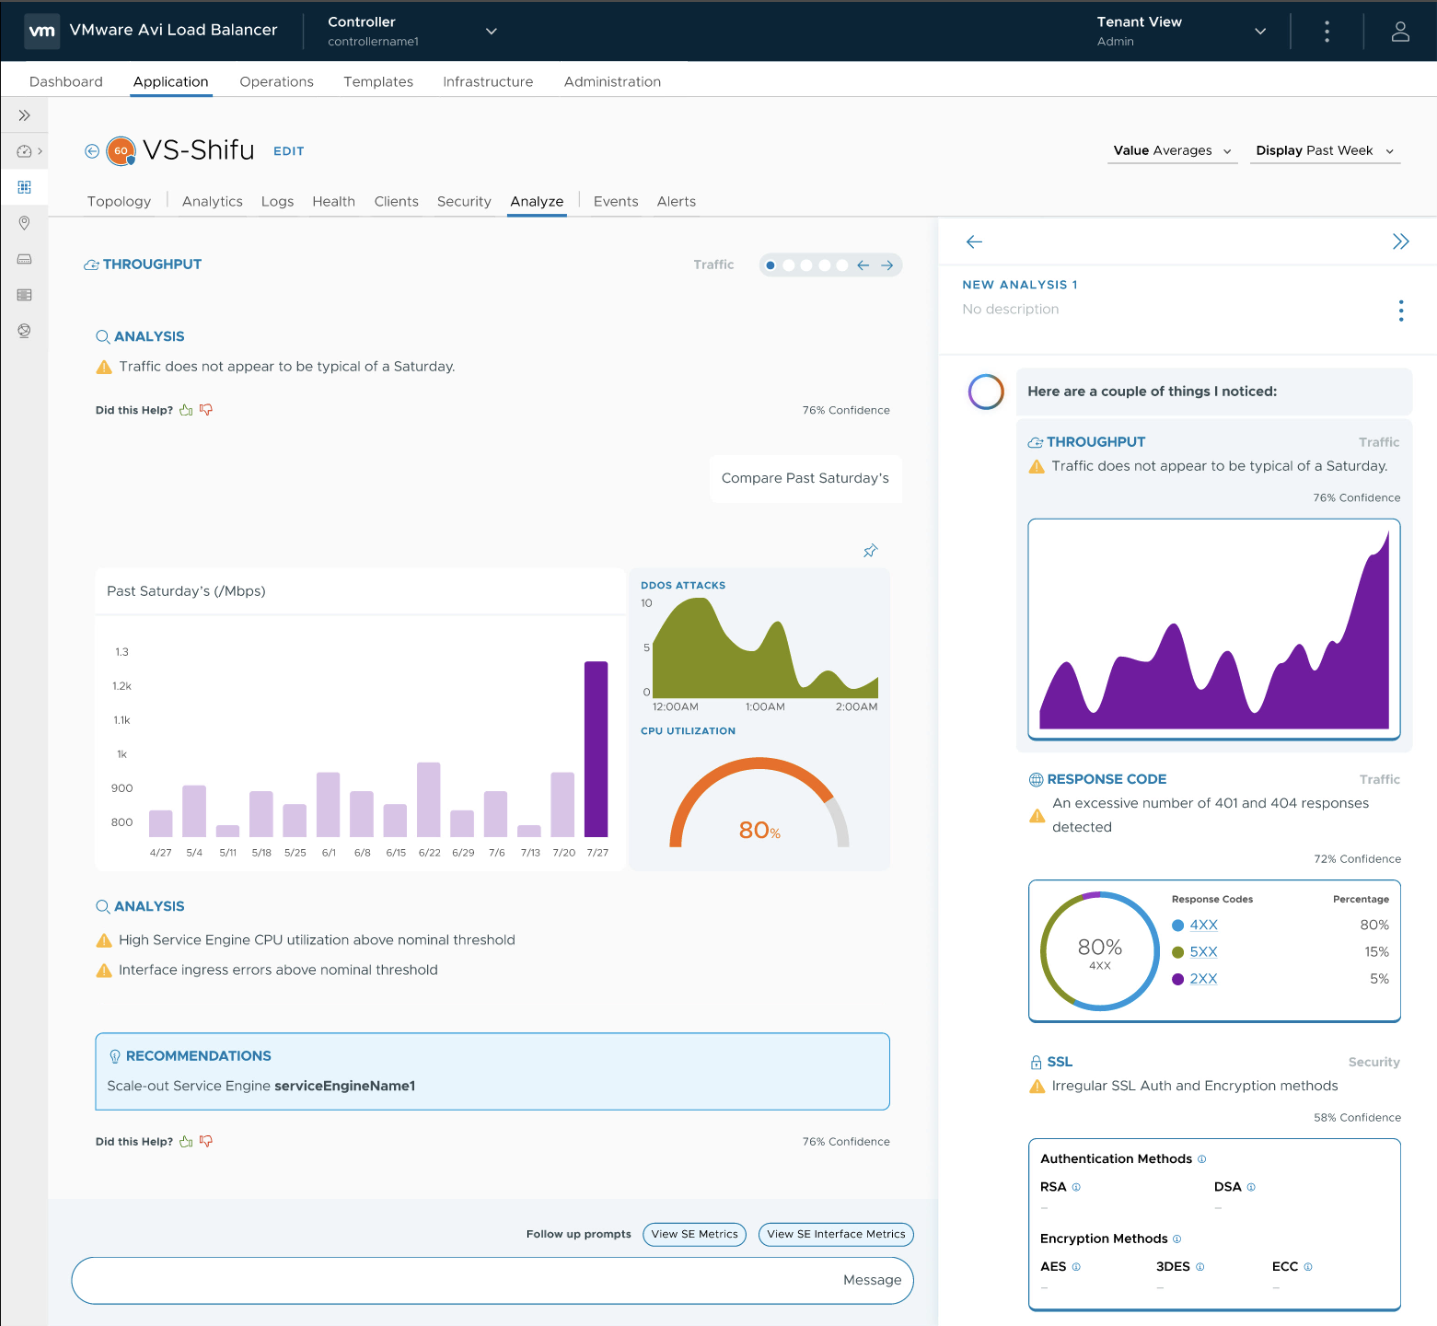The height and width of the screenshot is (1326, 1437).
Task: Click the purple throughput chart thumbnail
Action: 1214,629
